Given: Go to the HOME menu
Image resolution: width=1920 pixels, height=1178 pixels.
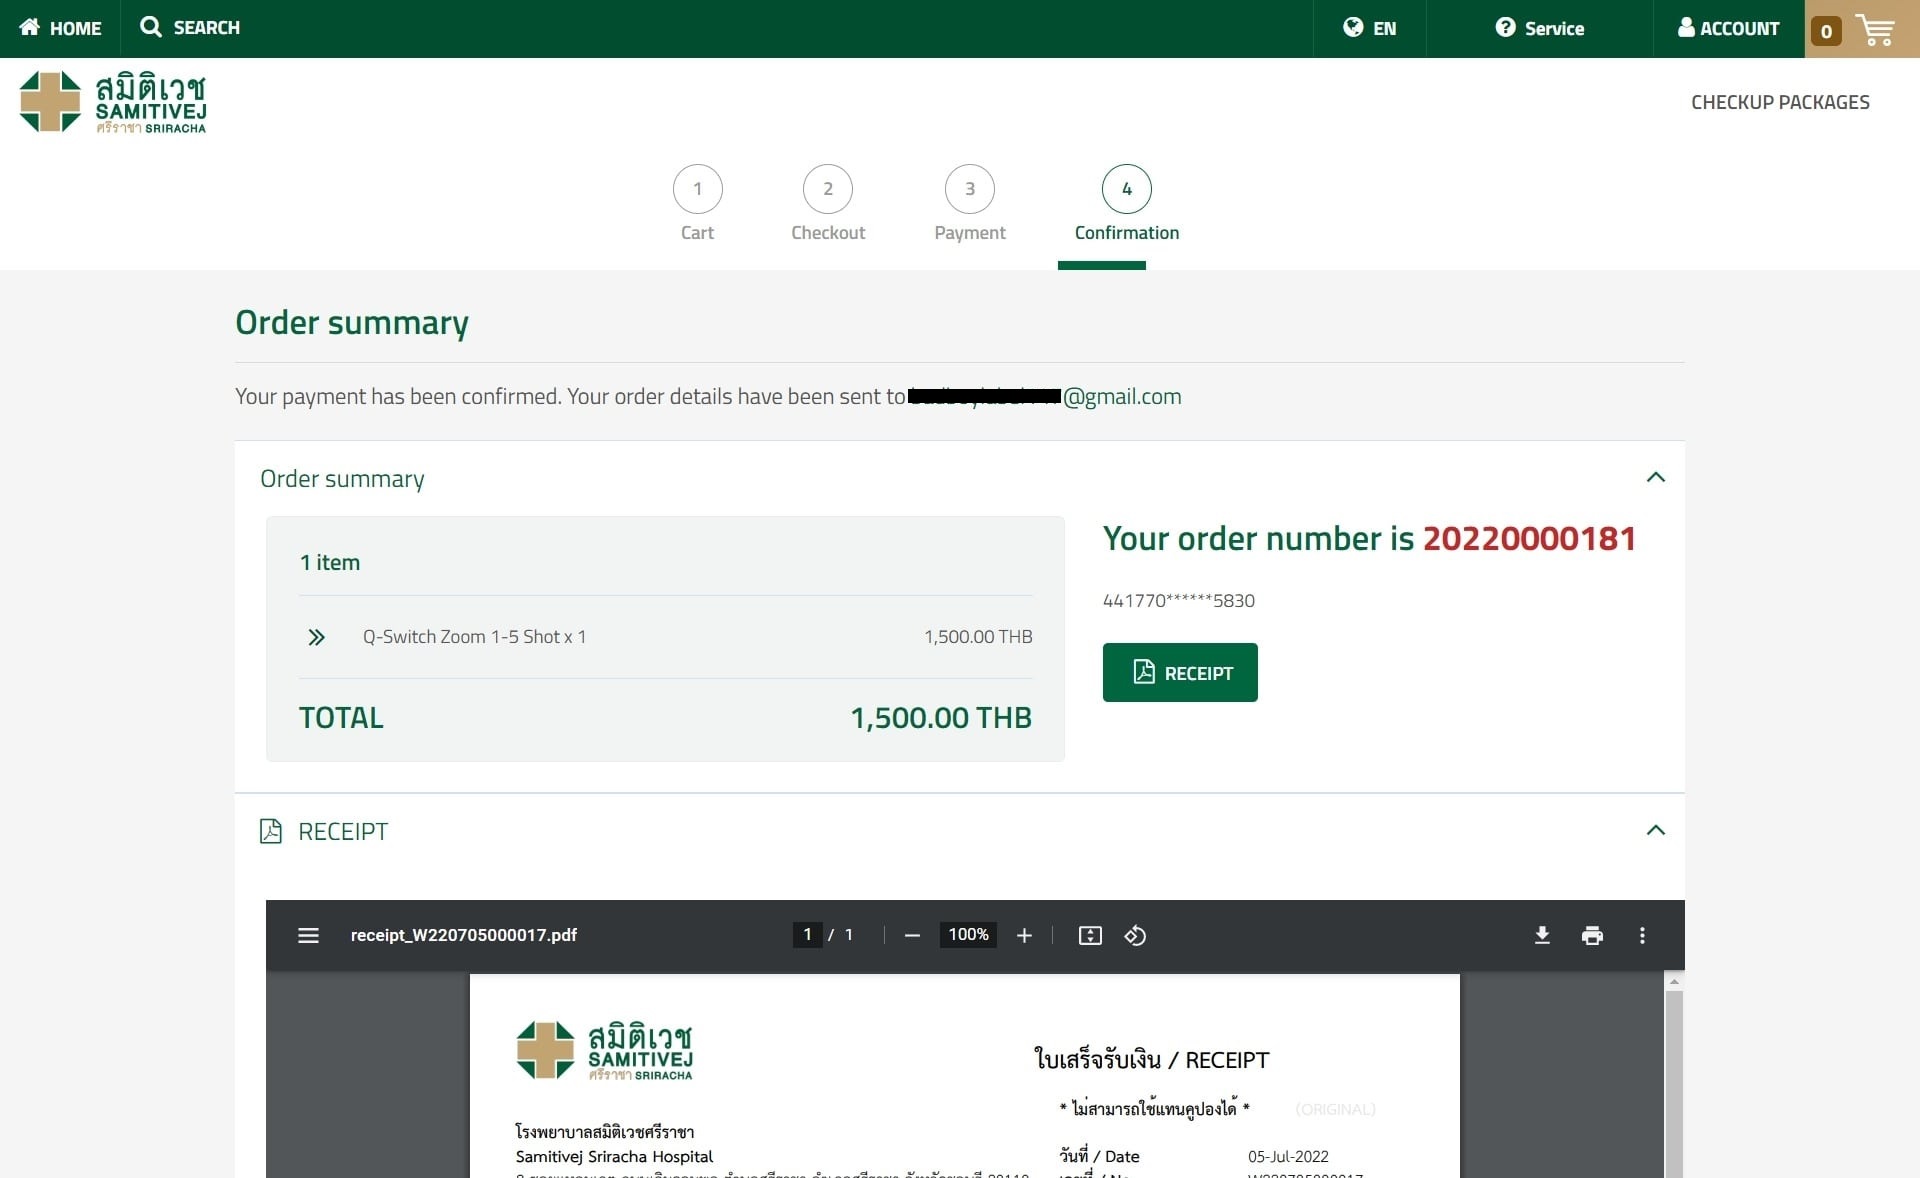Looking at the screenshot, I should coord(60,28).
